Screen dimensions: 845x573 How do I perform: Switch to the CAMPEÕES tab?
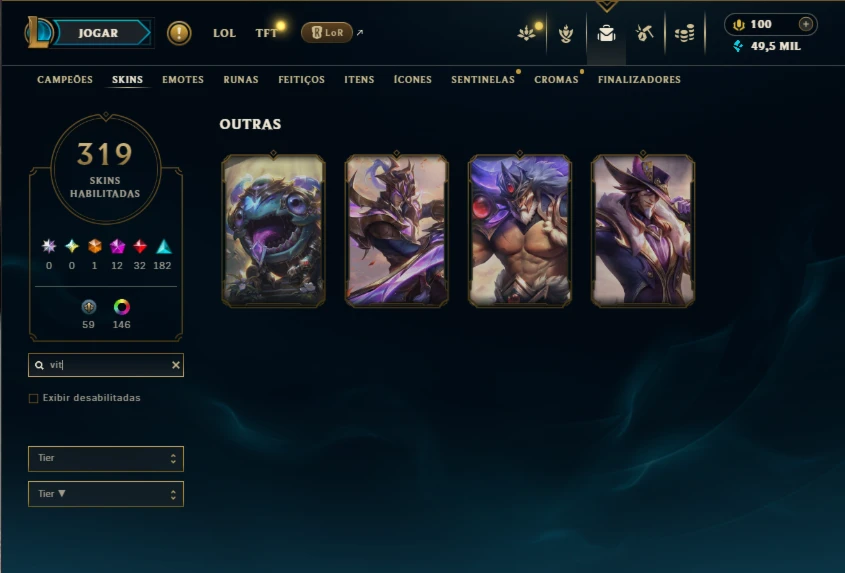pyautogui.click(x=65, y=79)
